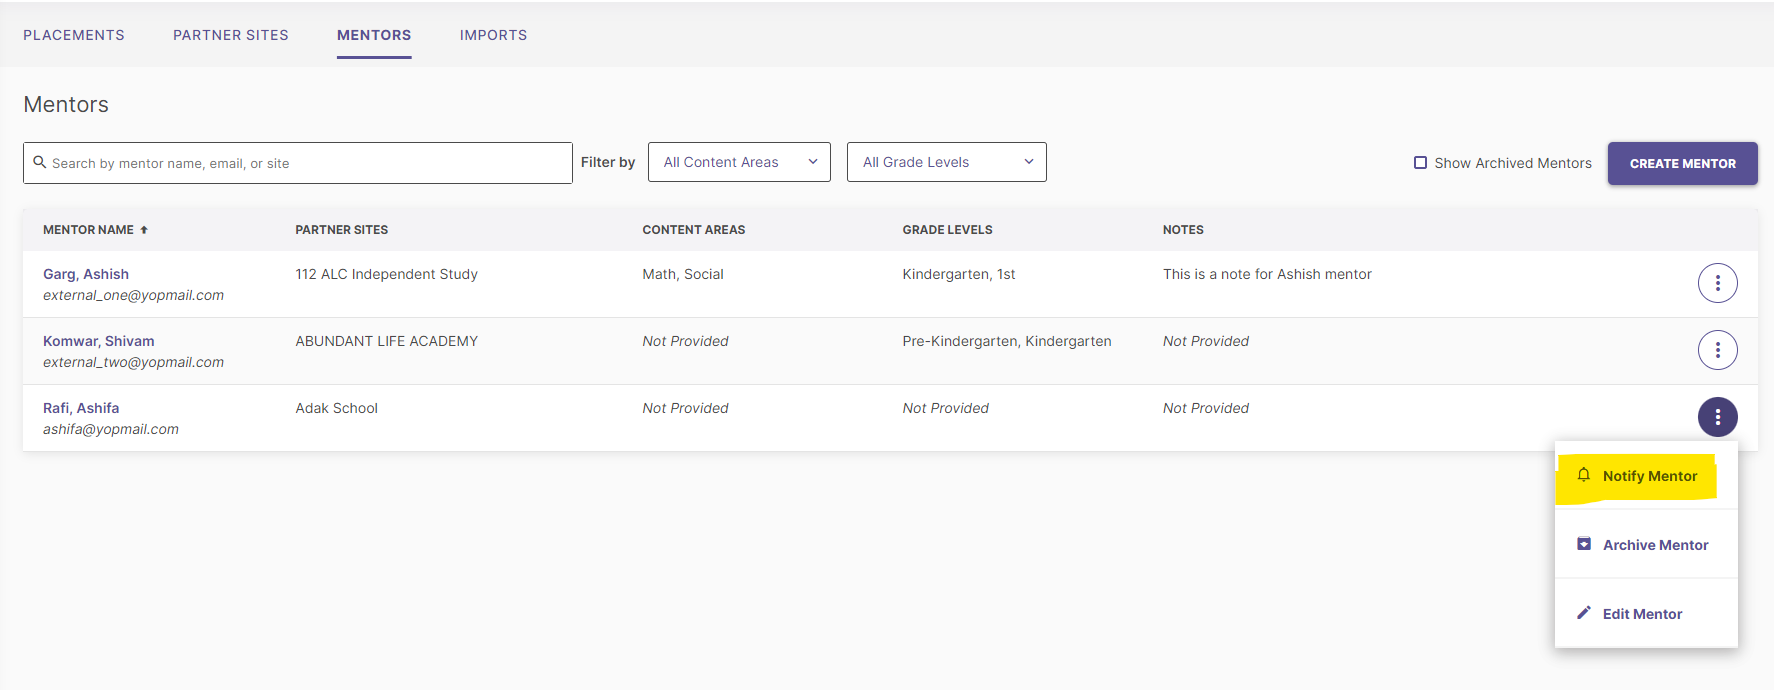This screenshot has width=1774, height=690.
Task: Open mentor Rafi, Ashifa link
Action: click(81, 408)
